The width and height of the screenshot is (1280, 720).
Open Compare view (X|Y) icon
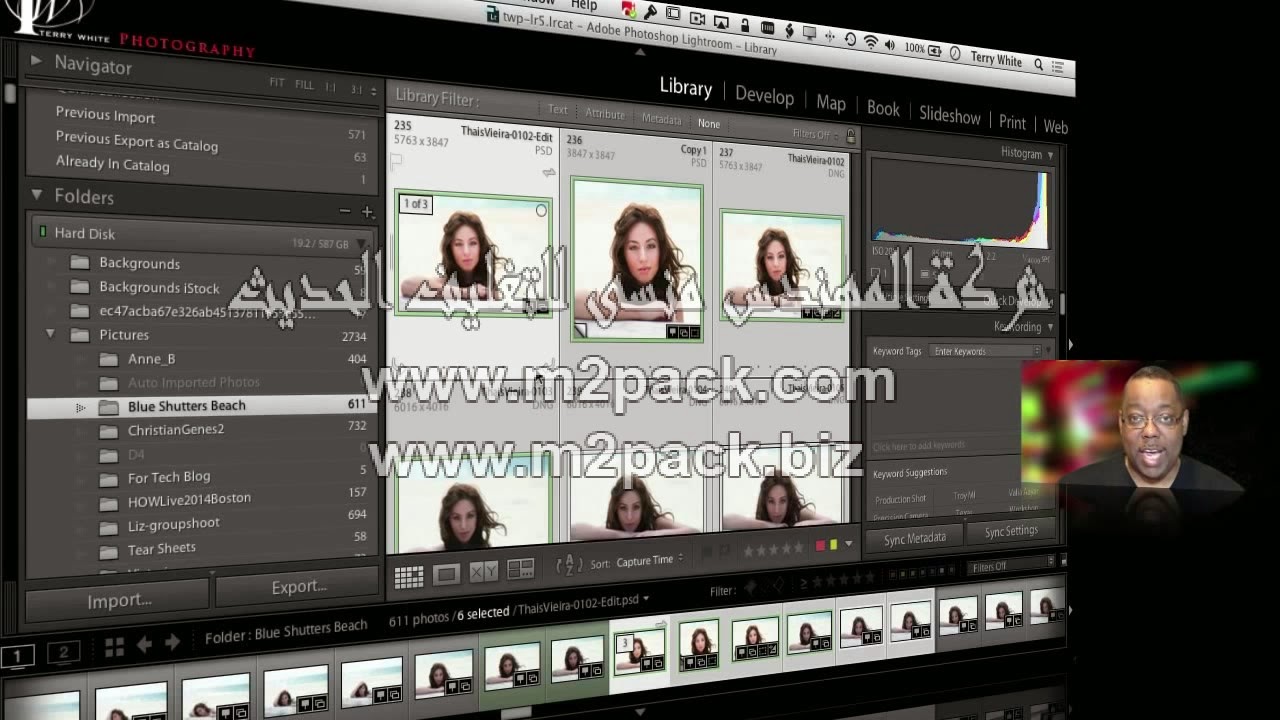(x=483, y=572)
